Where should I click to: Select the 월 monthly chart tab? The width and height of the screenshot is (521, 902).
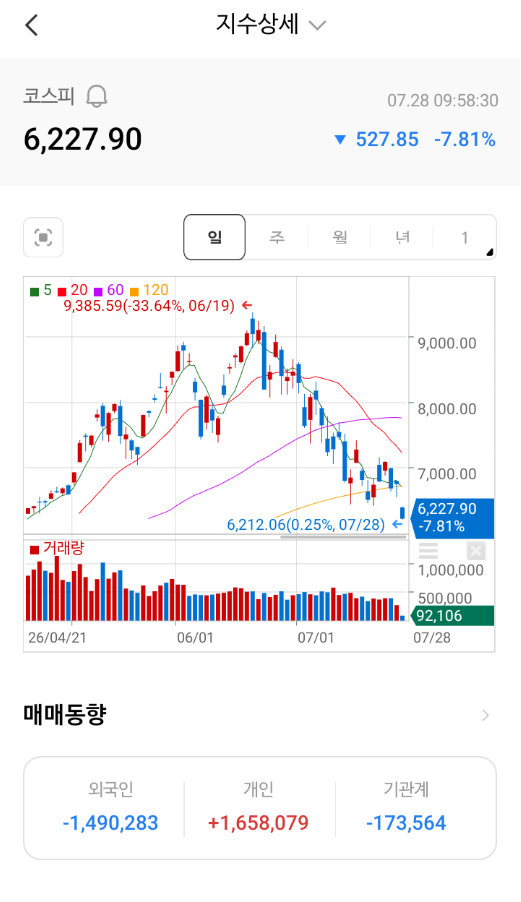340,237
